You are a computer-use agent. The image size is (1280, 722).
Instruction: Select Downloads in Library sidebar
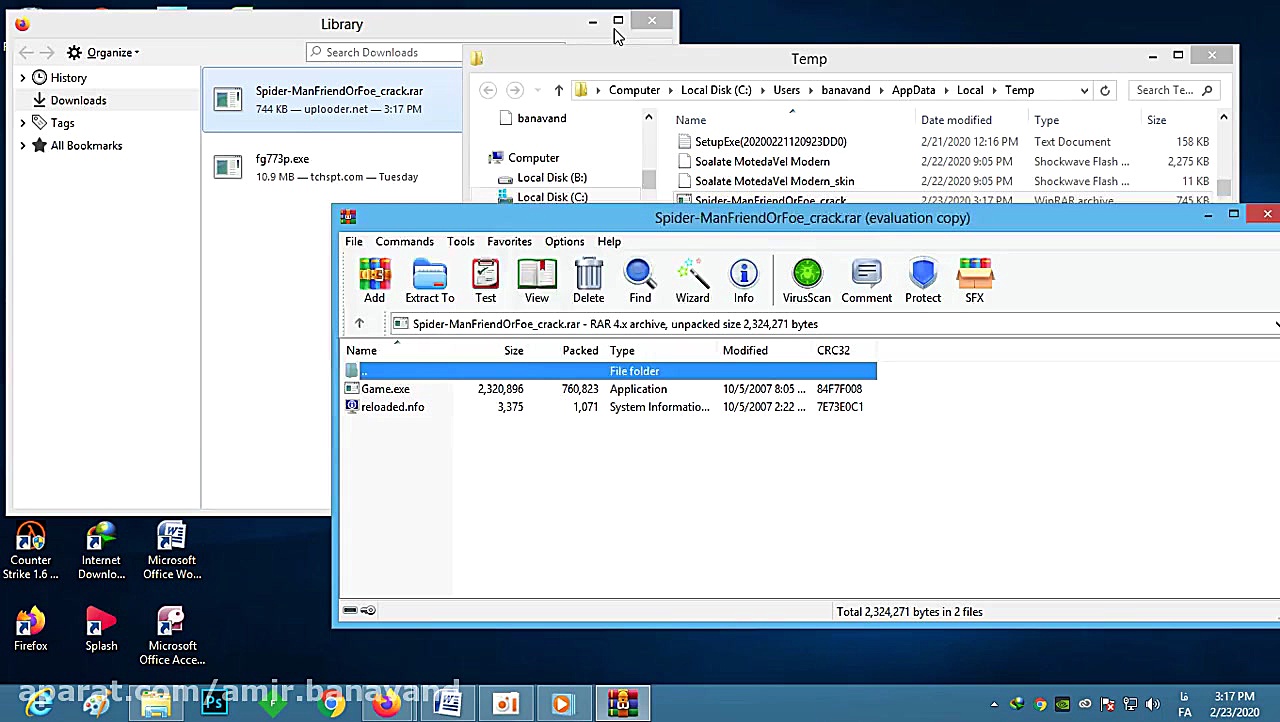pos(78,101)
